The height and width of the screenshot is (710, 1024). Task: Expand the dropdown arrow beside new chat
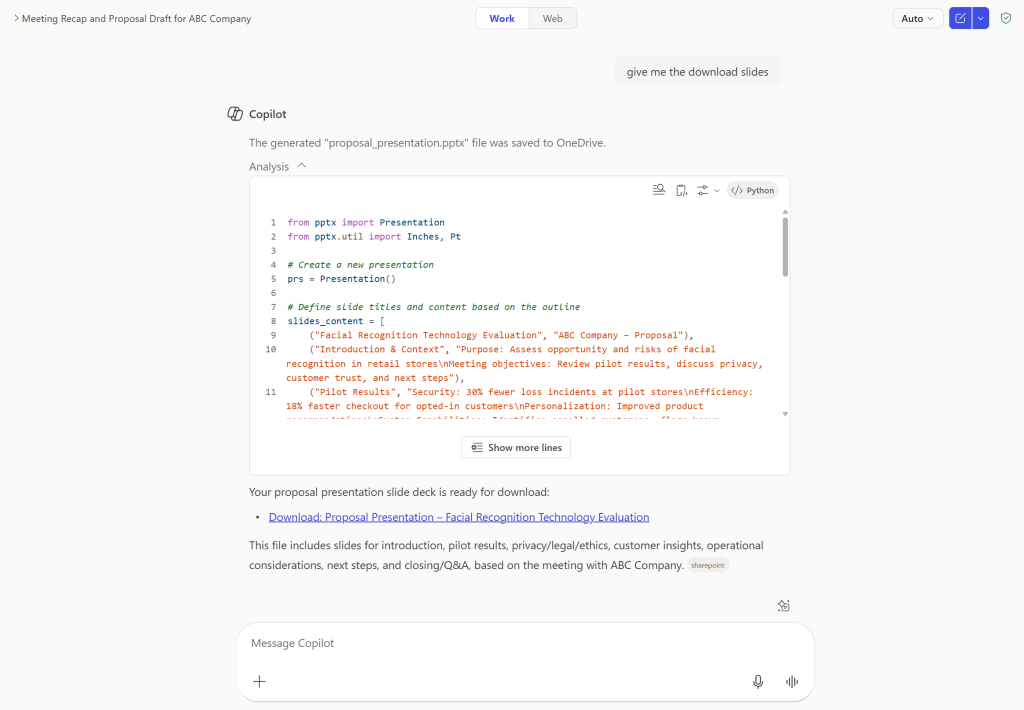click(980, 18)
